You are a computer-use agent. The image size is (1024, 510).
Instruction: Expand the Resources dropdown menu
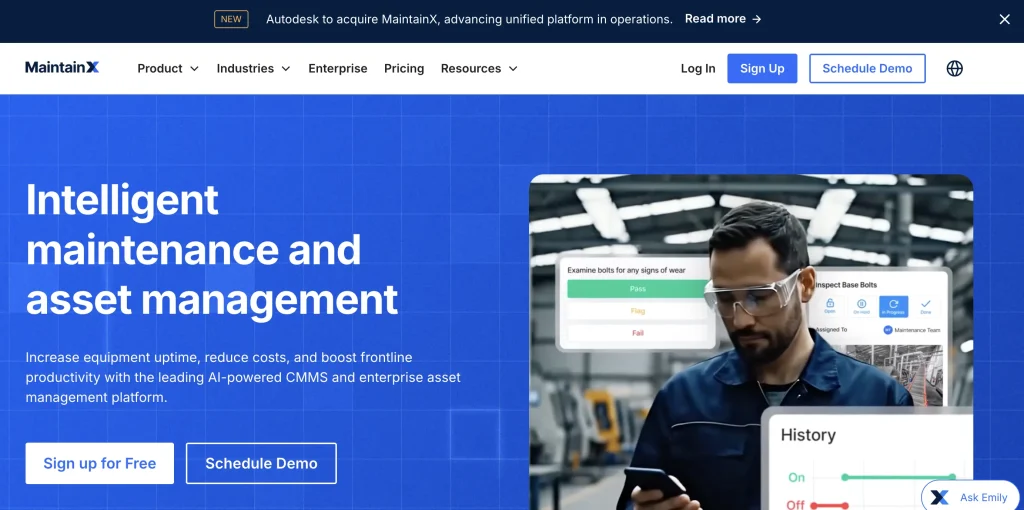click(x=479, y=69)
